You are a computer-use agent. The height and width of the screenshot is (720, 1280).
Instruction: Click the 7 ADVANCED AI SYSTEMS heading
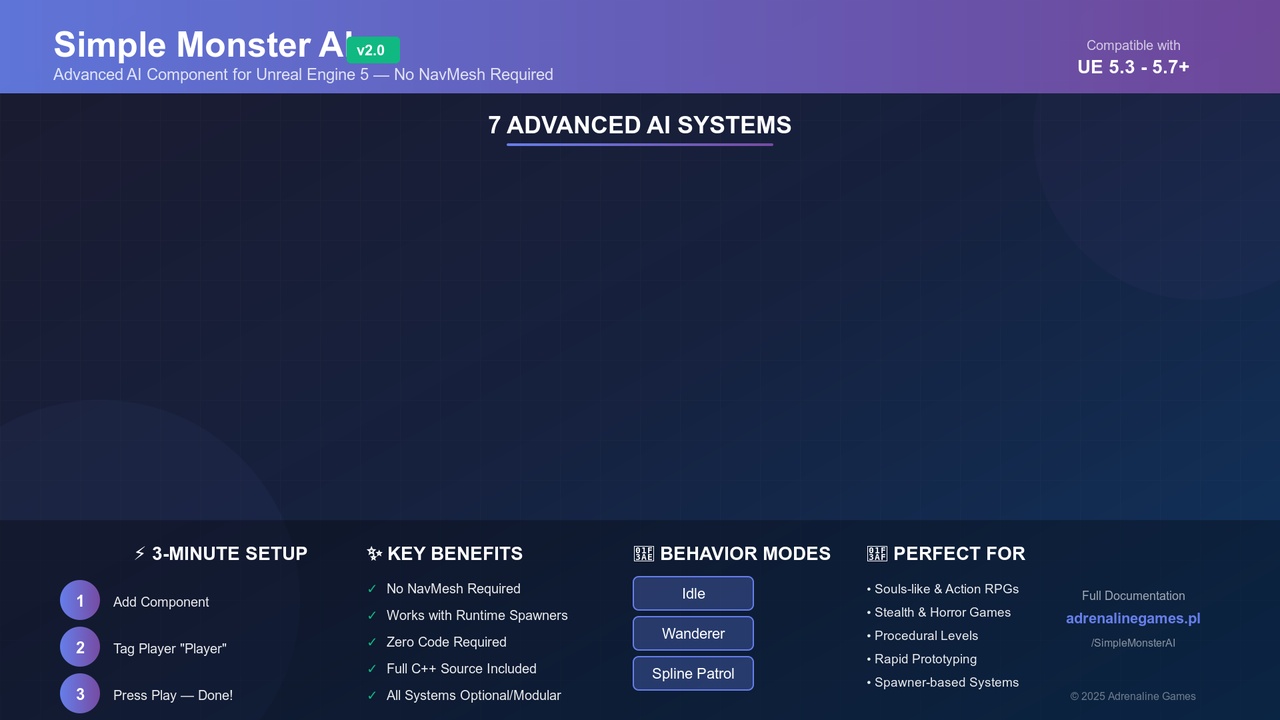(640, 125)
